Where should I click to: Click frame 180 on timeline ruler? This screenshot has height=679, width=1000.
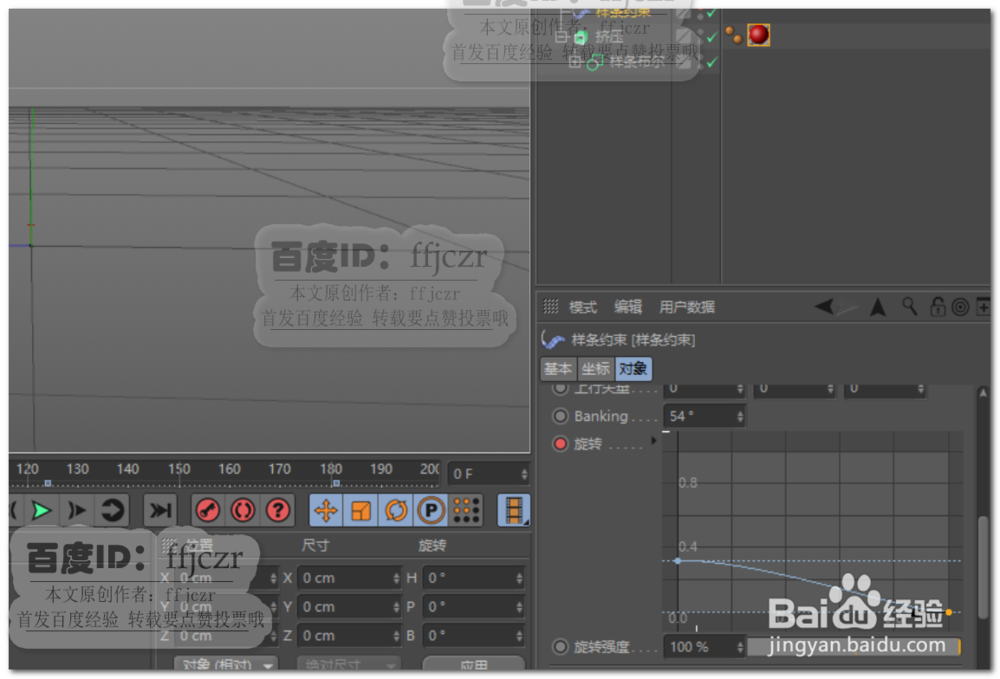tap(331, 469)
